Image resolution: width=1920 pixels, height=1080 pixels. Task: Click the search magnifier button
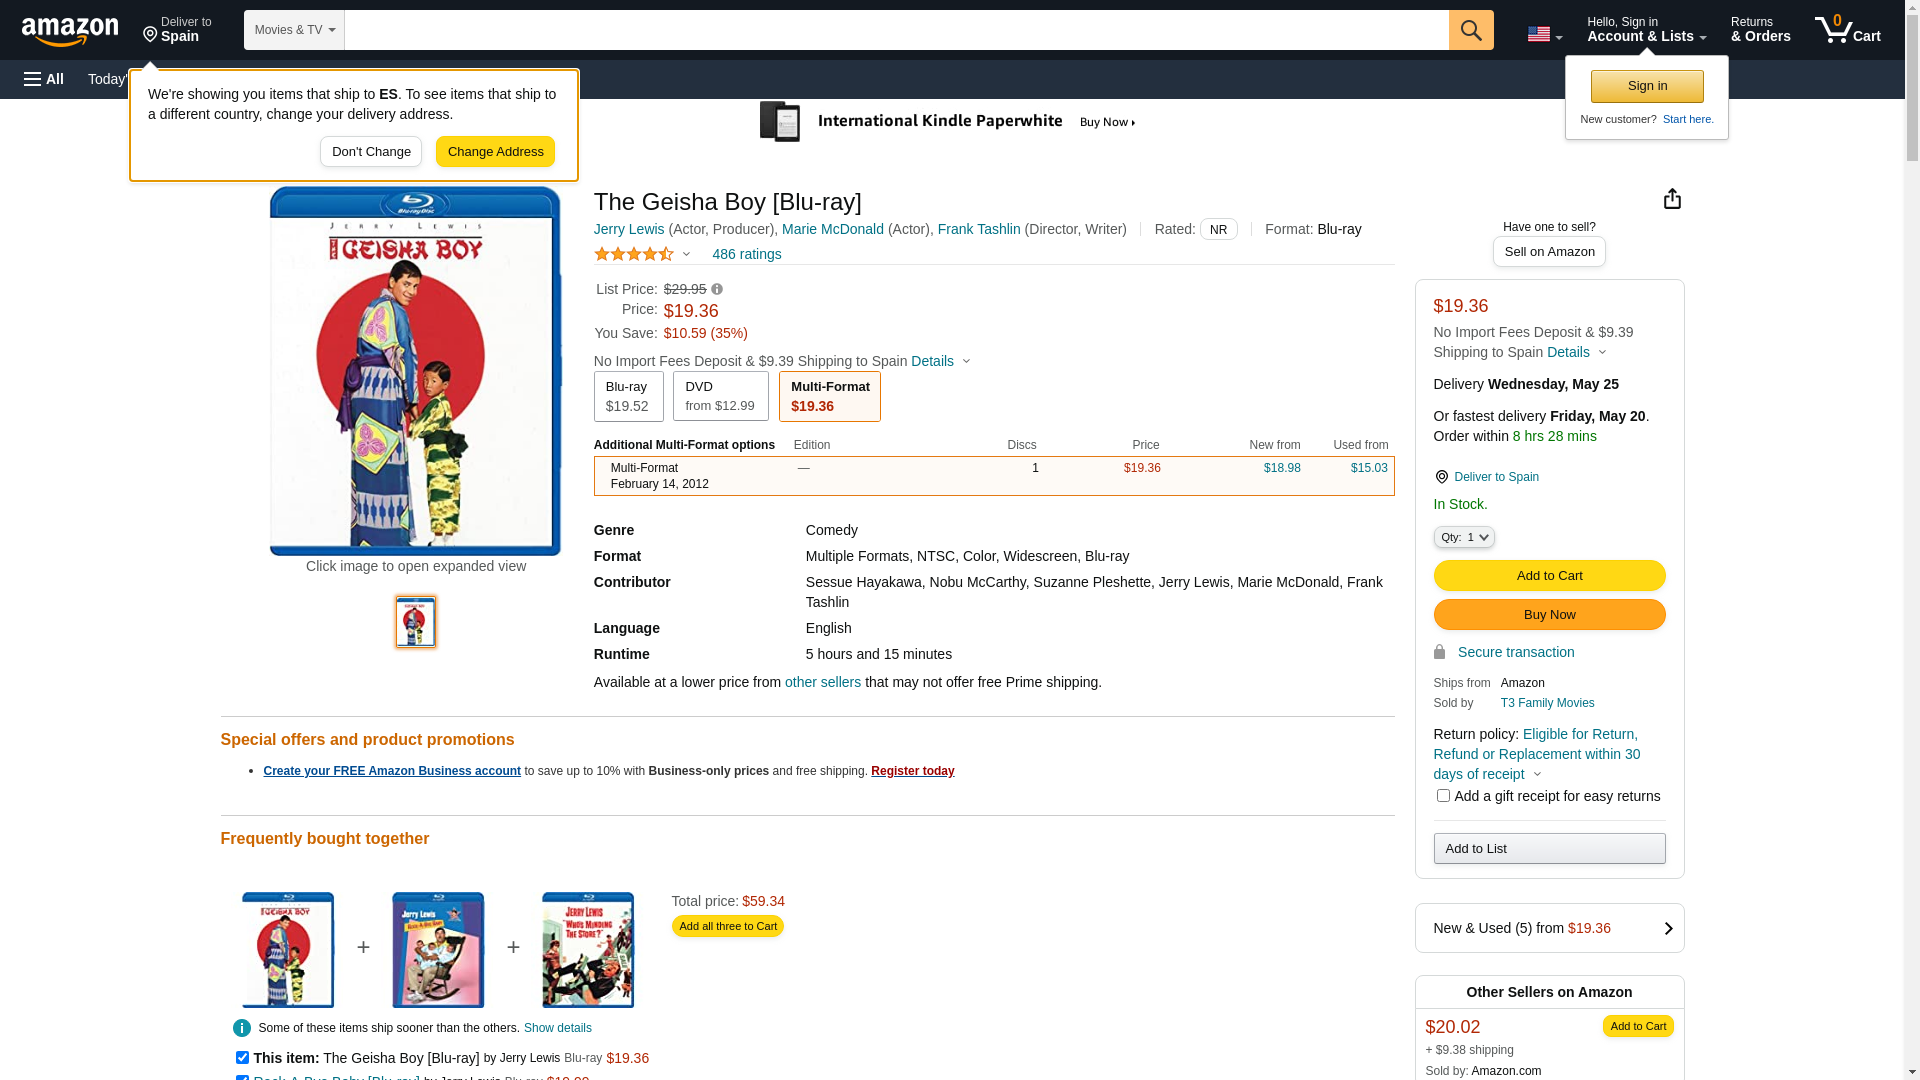(1470, 30)
